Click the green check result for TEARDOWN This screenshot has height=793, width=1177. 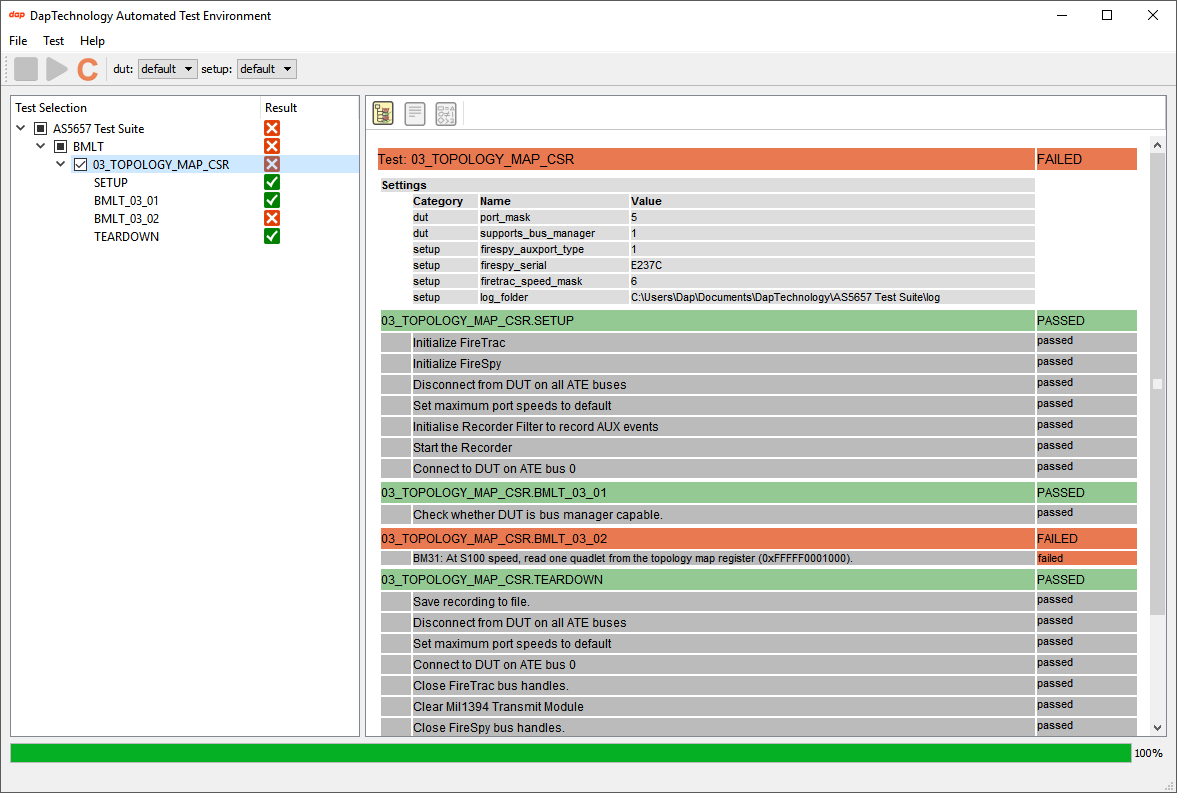tap(272, 237)
